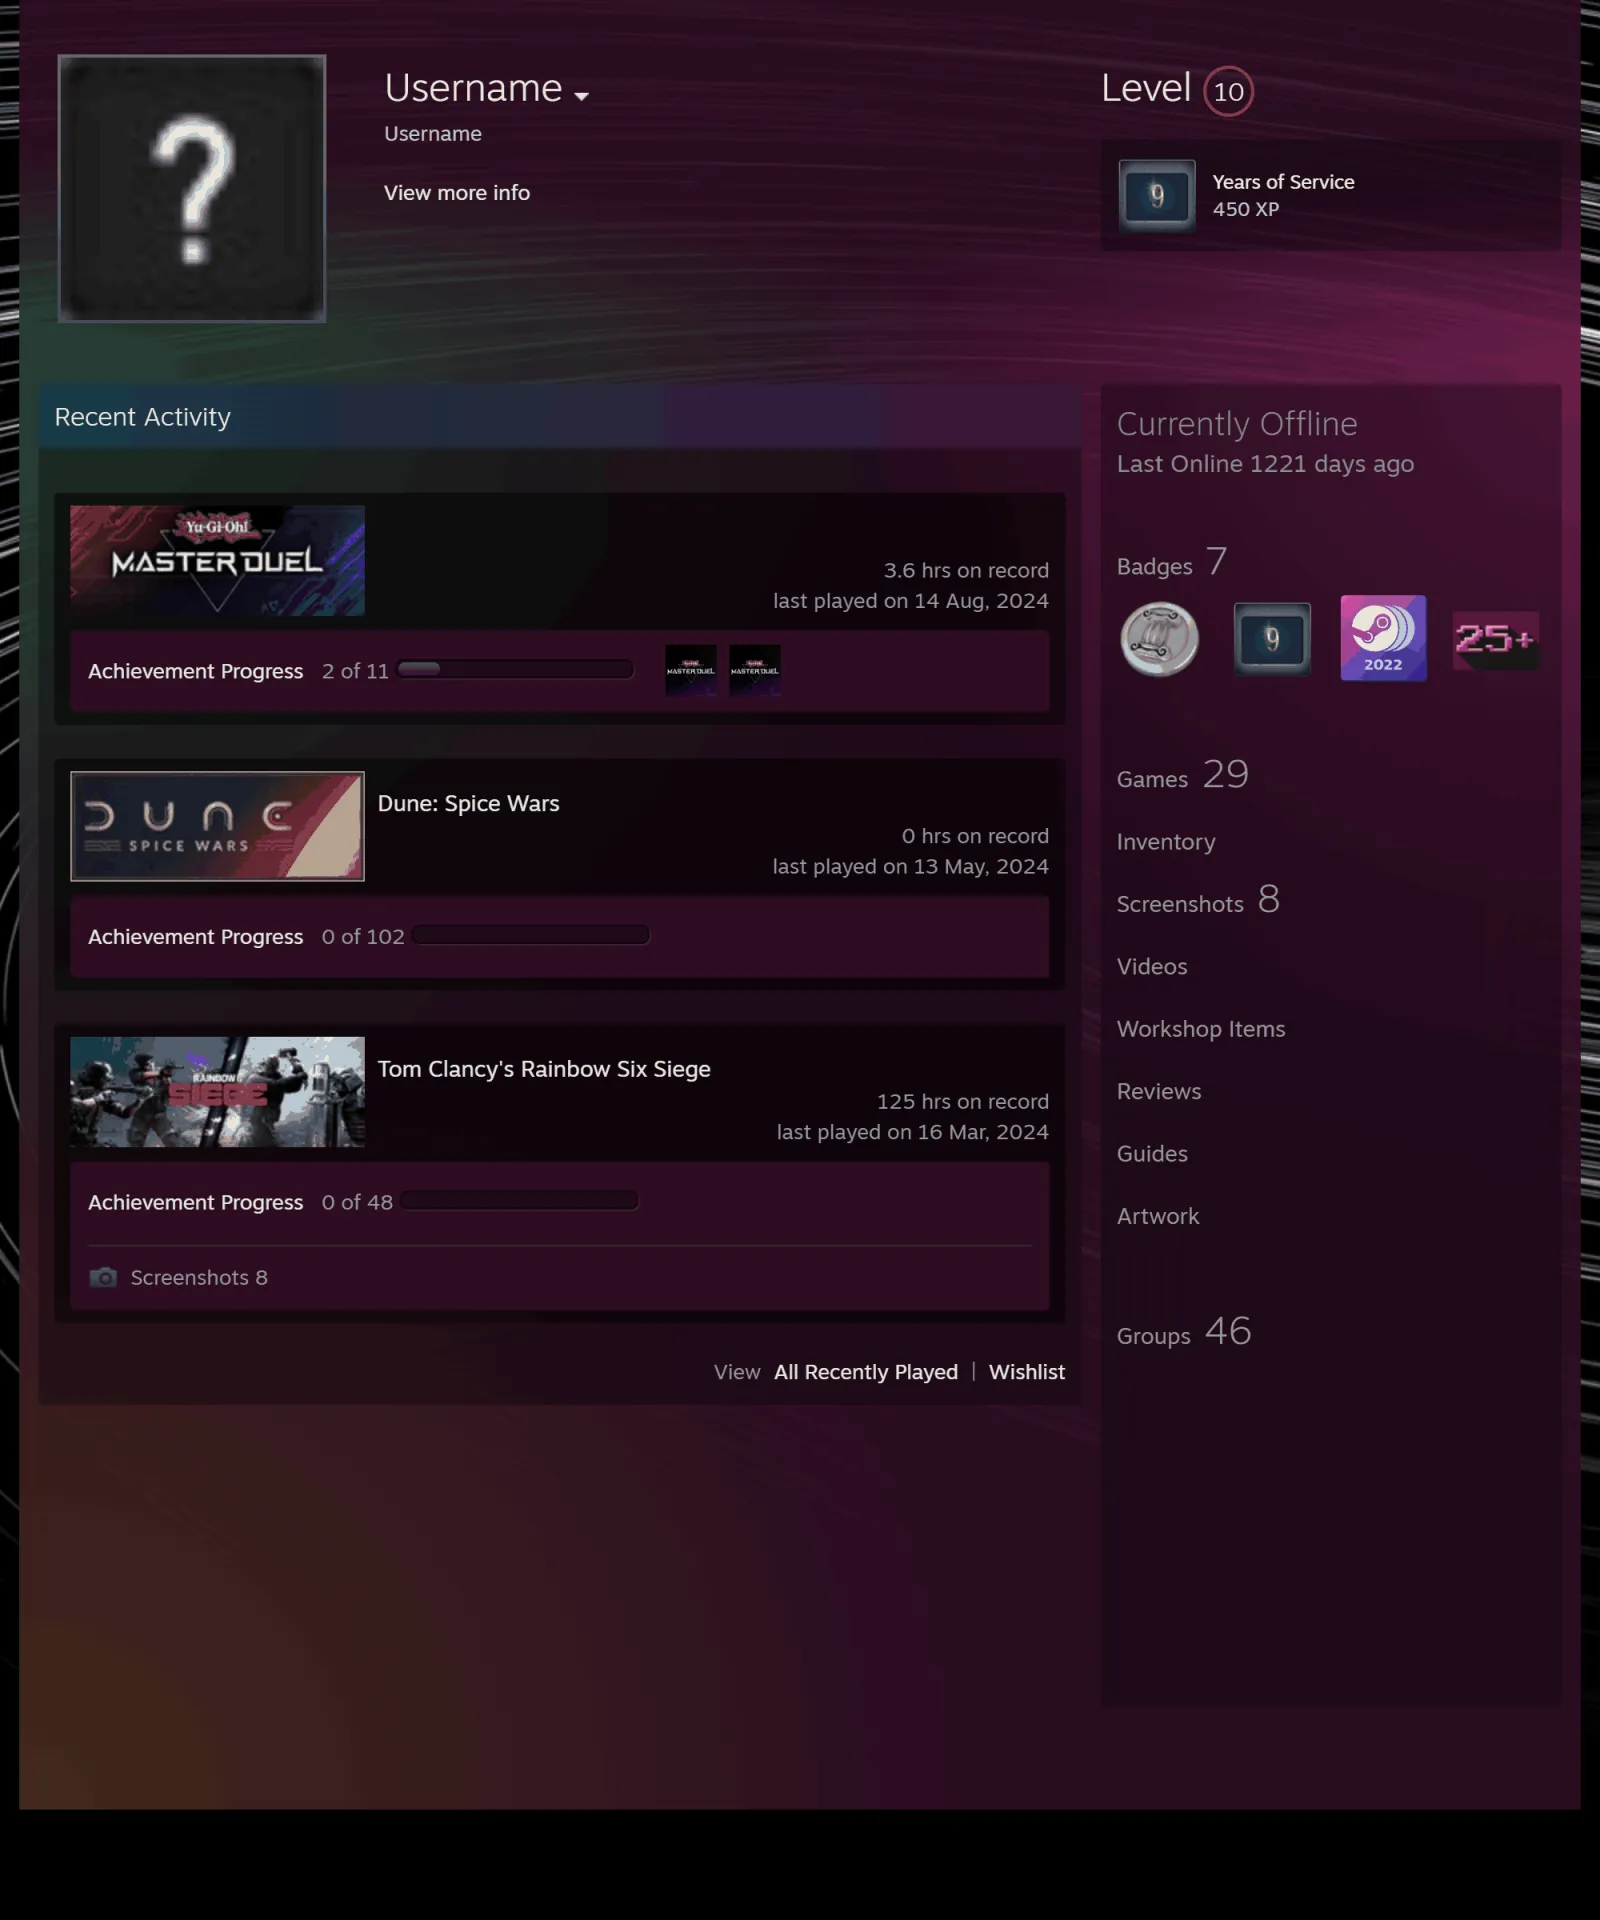This screenshot has height=1920, width=1600.
Task: Open Workshop Items section
Action: coord(1201,1029)
